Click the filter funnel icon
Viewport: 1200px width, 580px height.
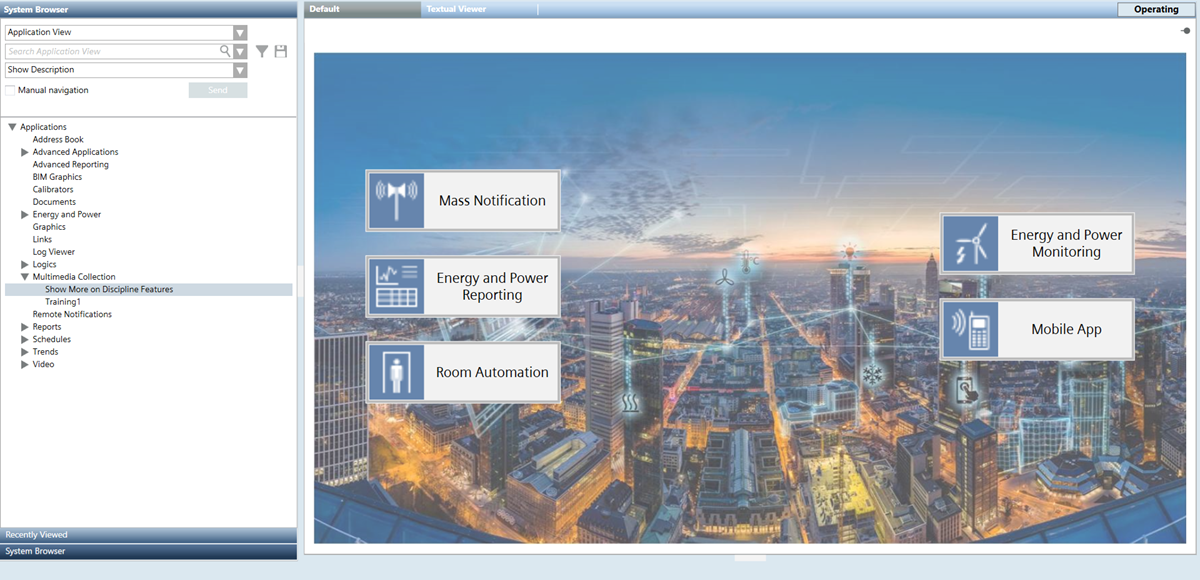click(x=262, y=51)
